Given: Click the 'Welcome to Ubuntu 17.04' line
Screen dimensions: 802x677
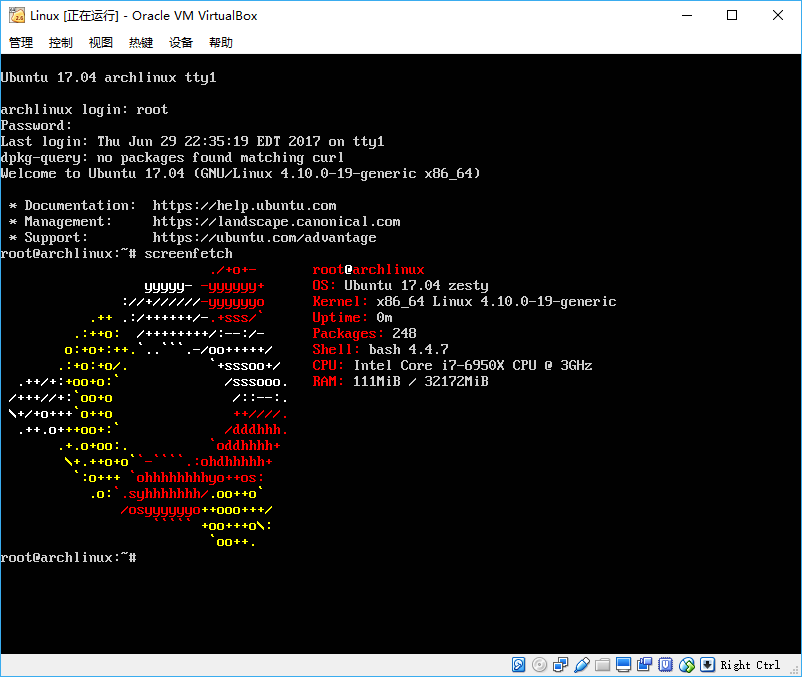Looking at the screenshot, I should (240, 174).
